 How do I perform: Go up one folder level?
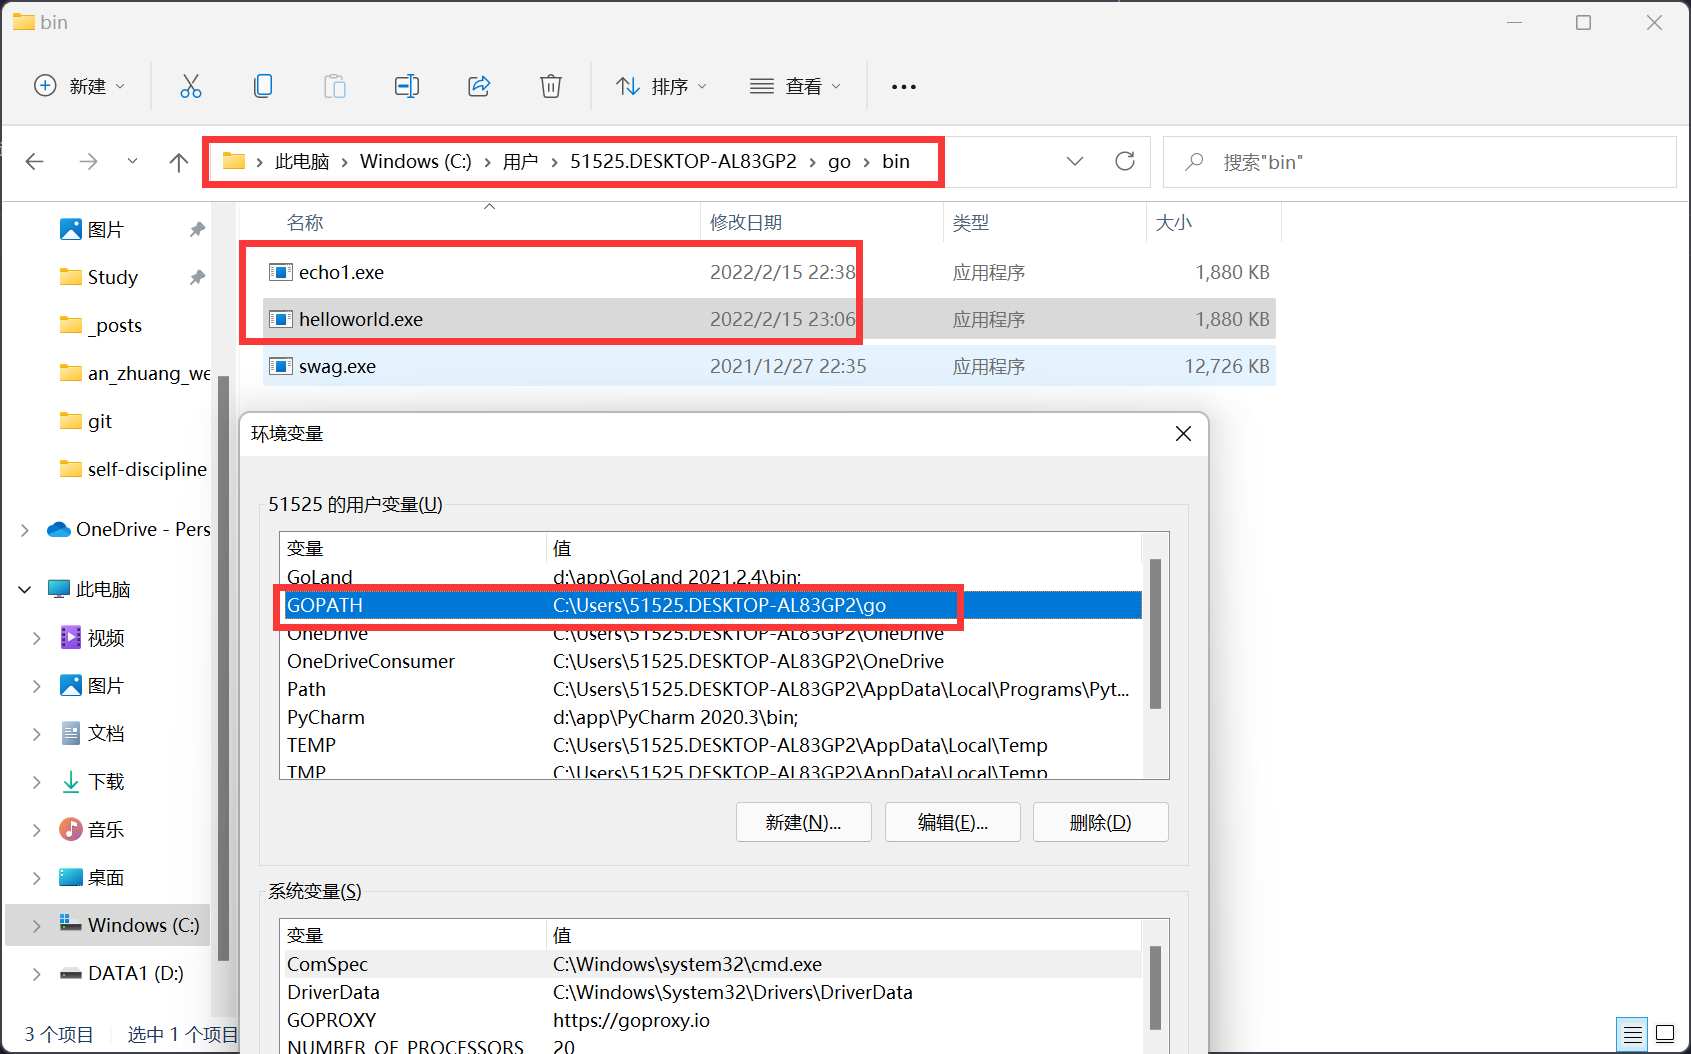[179, 162]
